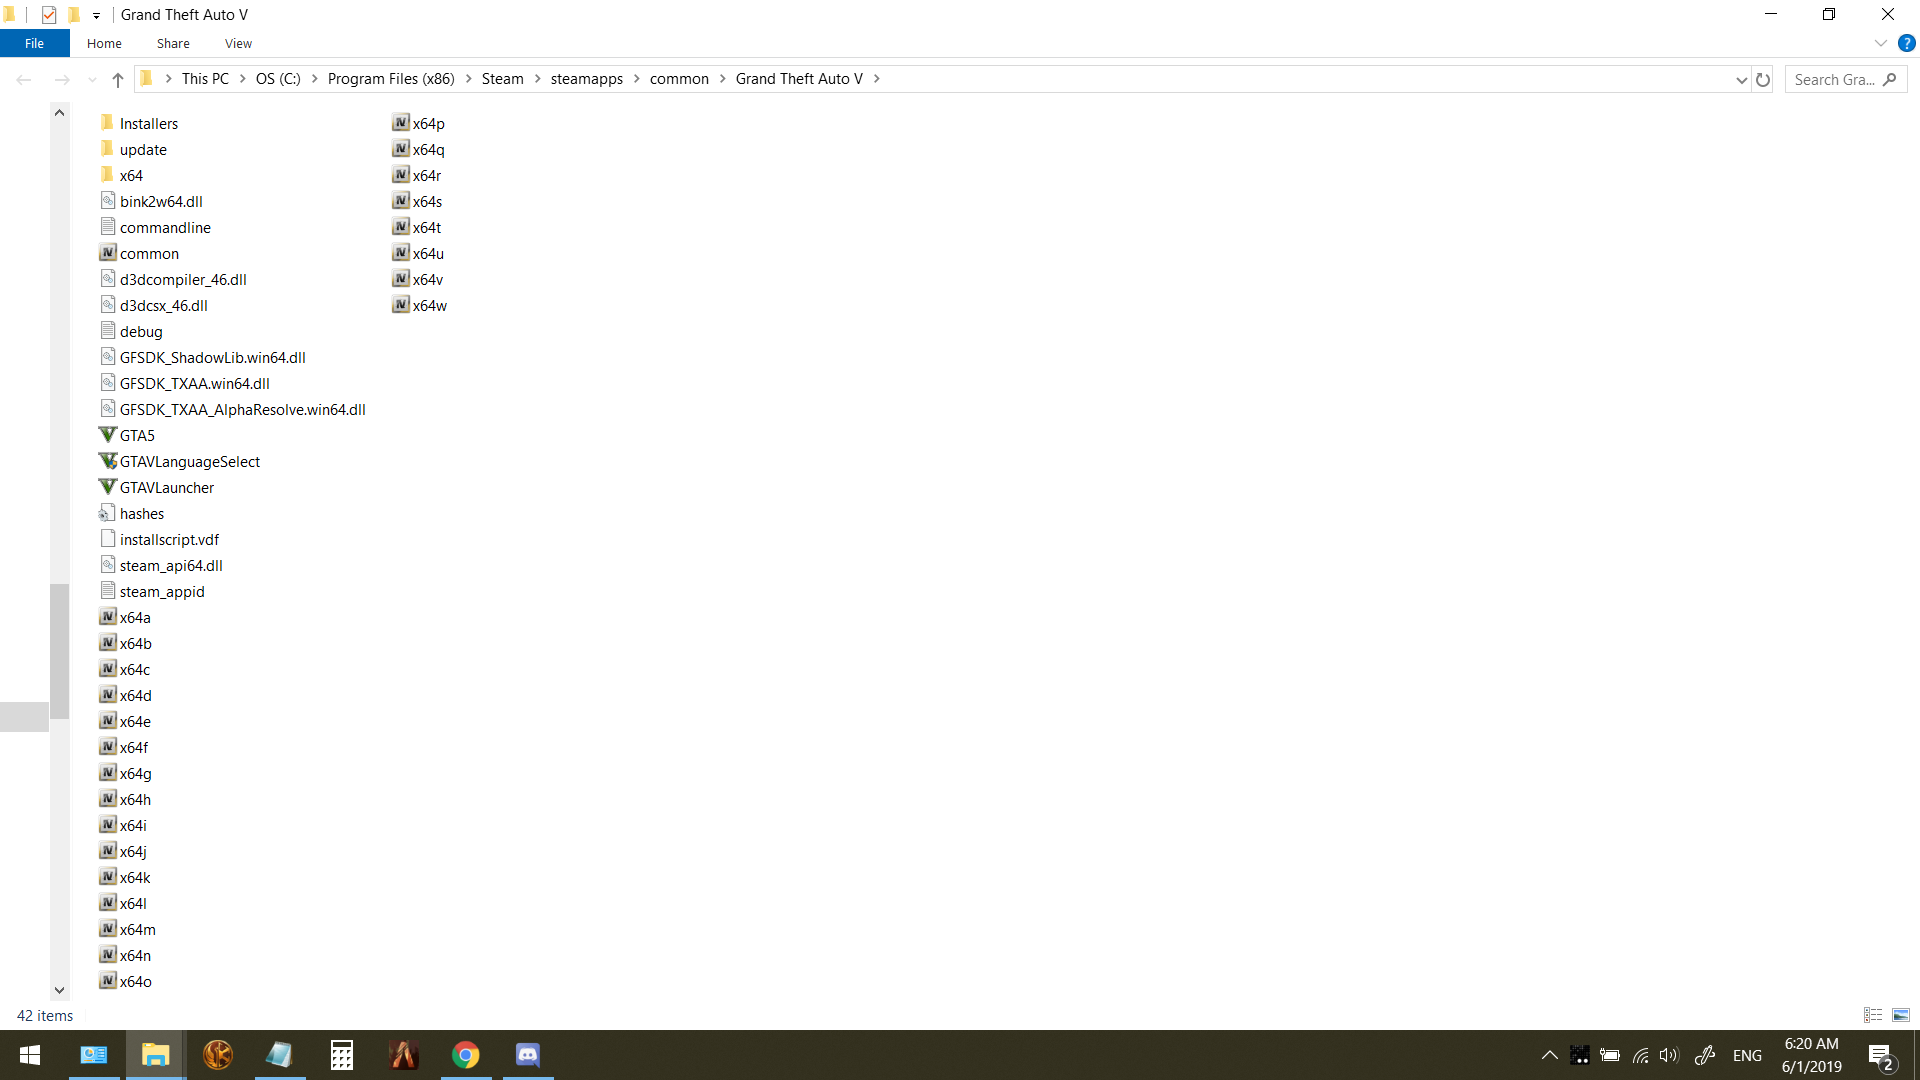Image resolution: width=1920 pixels, height=1080 pixels.
Task: Expand the ribbon with the chevron
Action: click(x=1880, y=43)
